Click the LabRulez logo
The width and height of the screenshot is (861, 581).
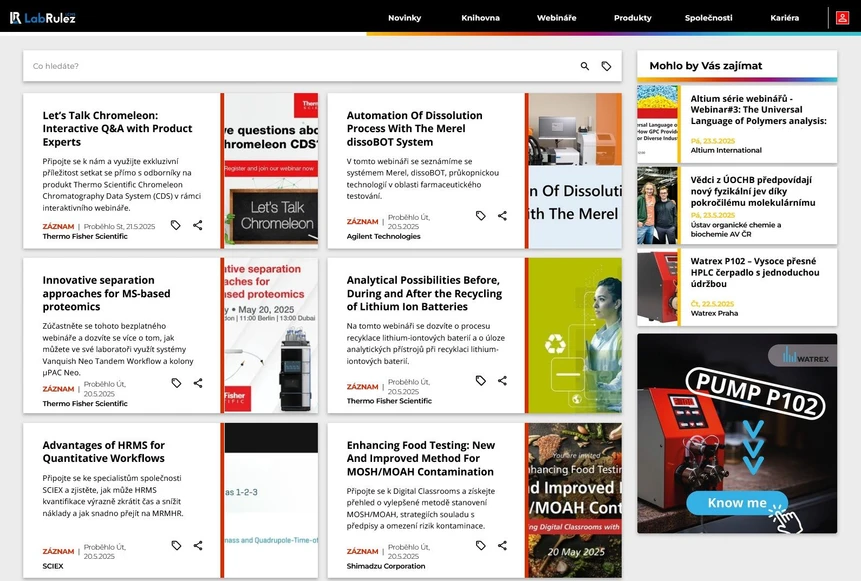tap(42, 18)
